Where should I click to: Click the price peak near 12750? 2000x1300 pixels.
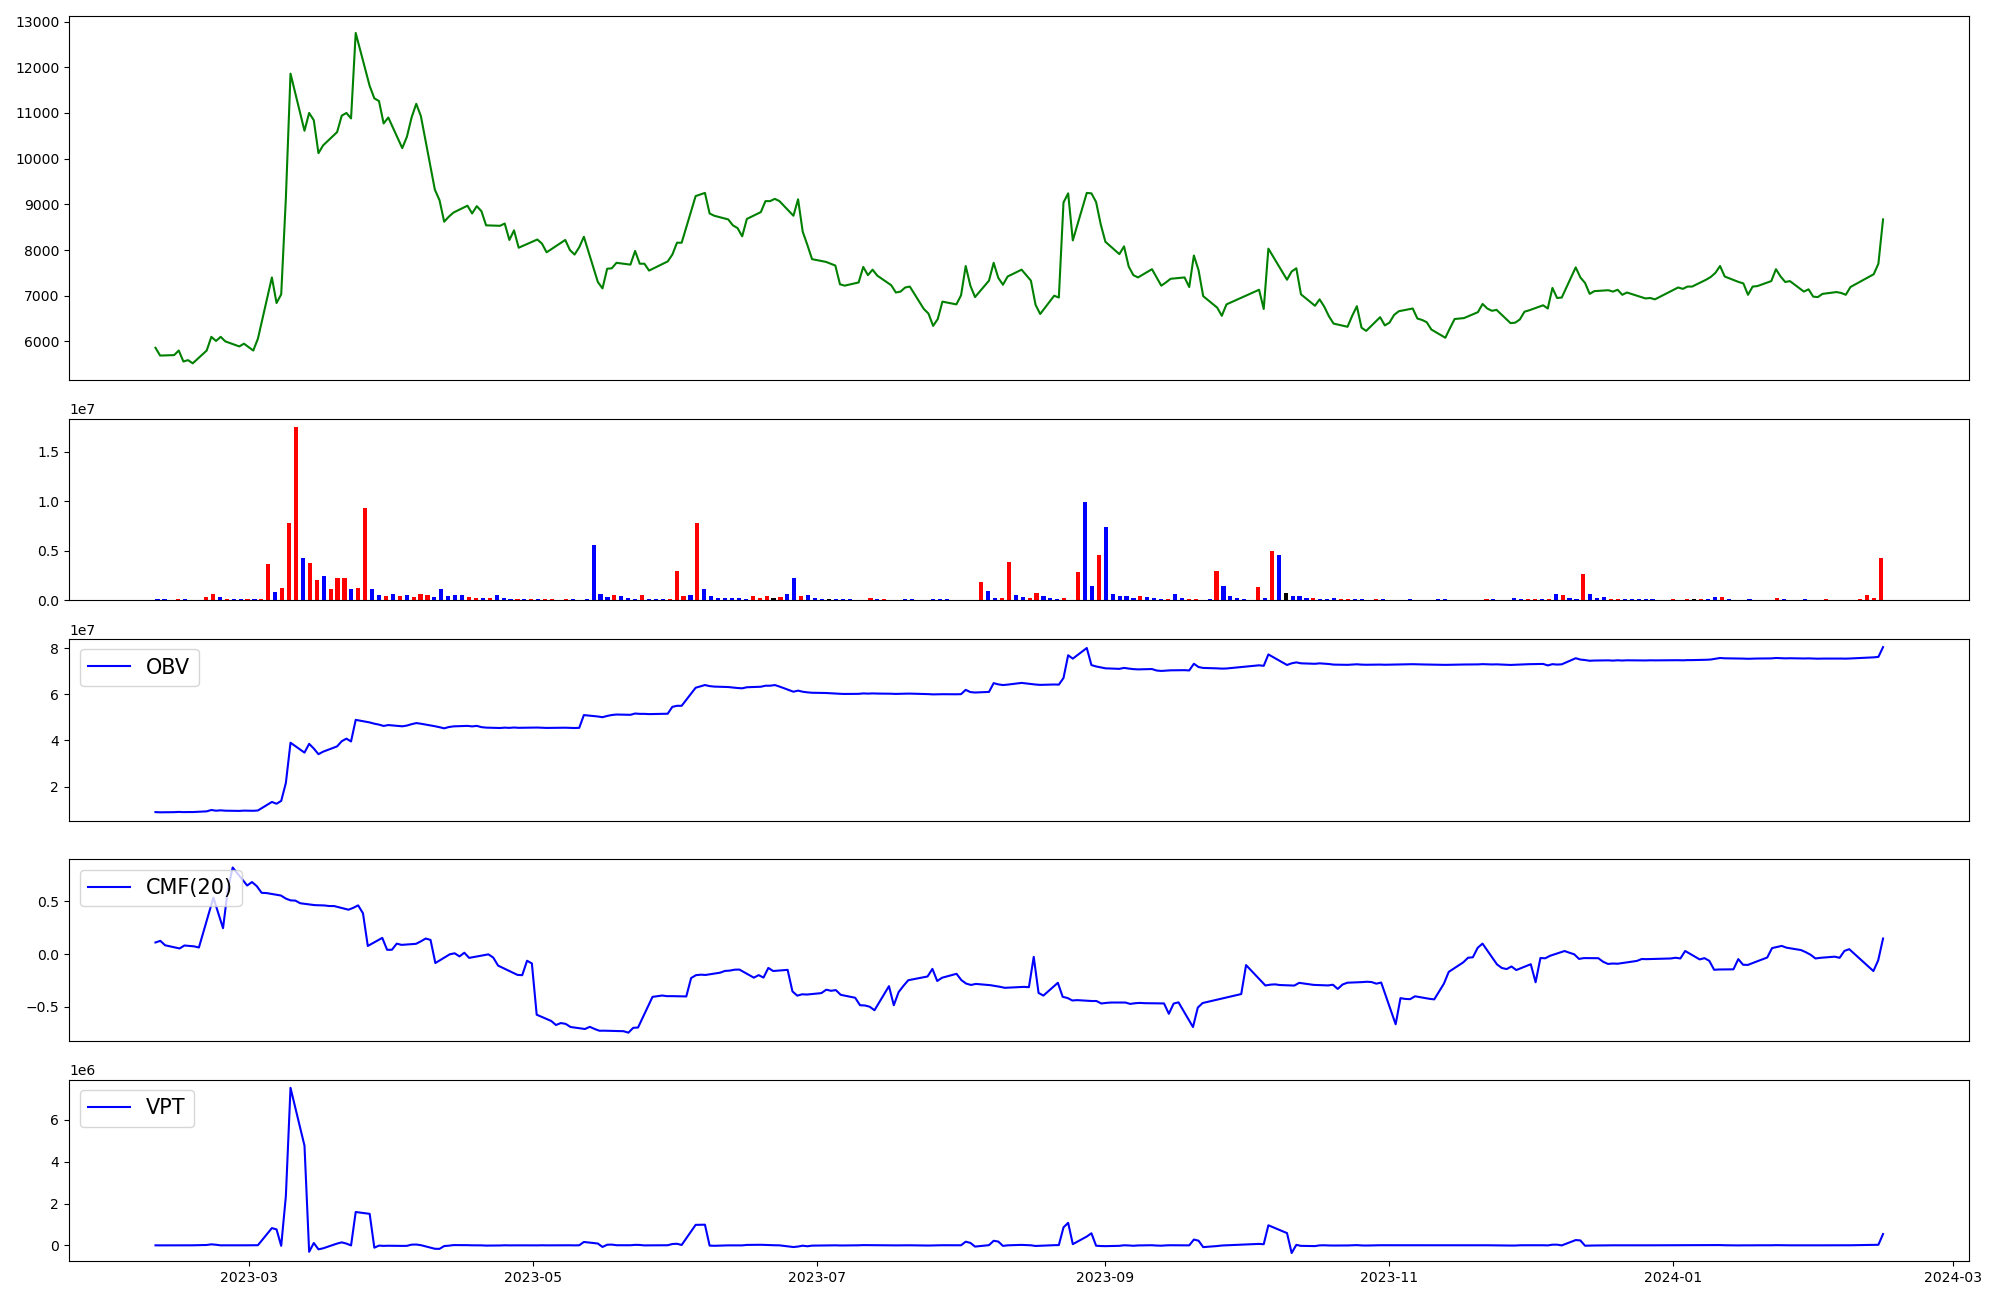click(x=355, y=33)
